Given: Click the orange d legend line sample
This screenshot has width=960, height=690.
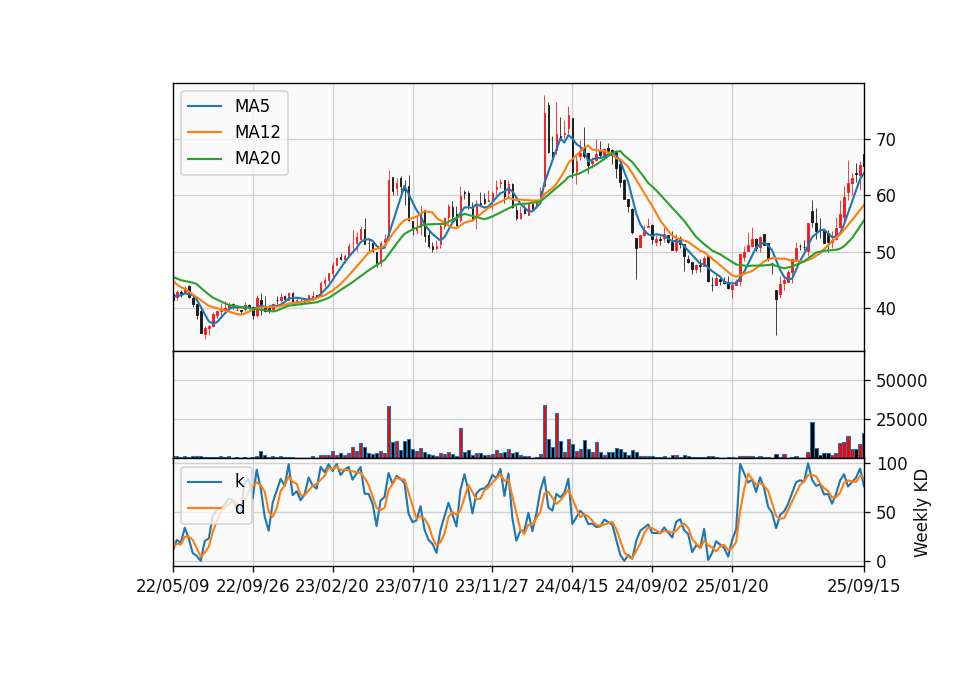Looking at the screenshot, I should click(x=204, y=508).
